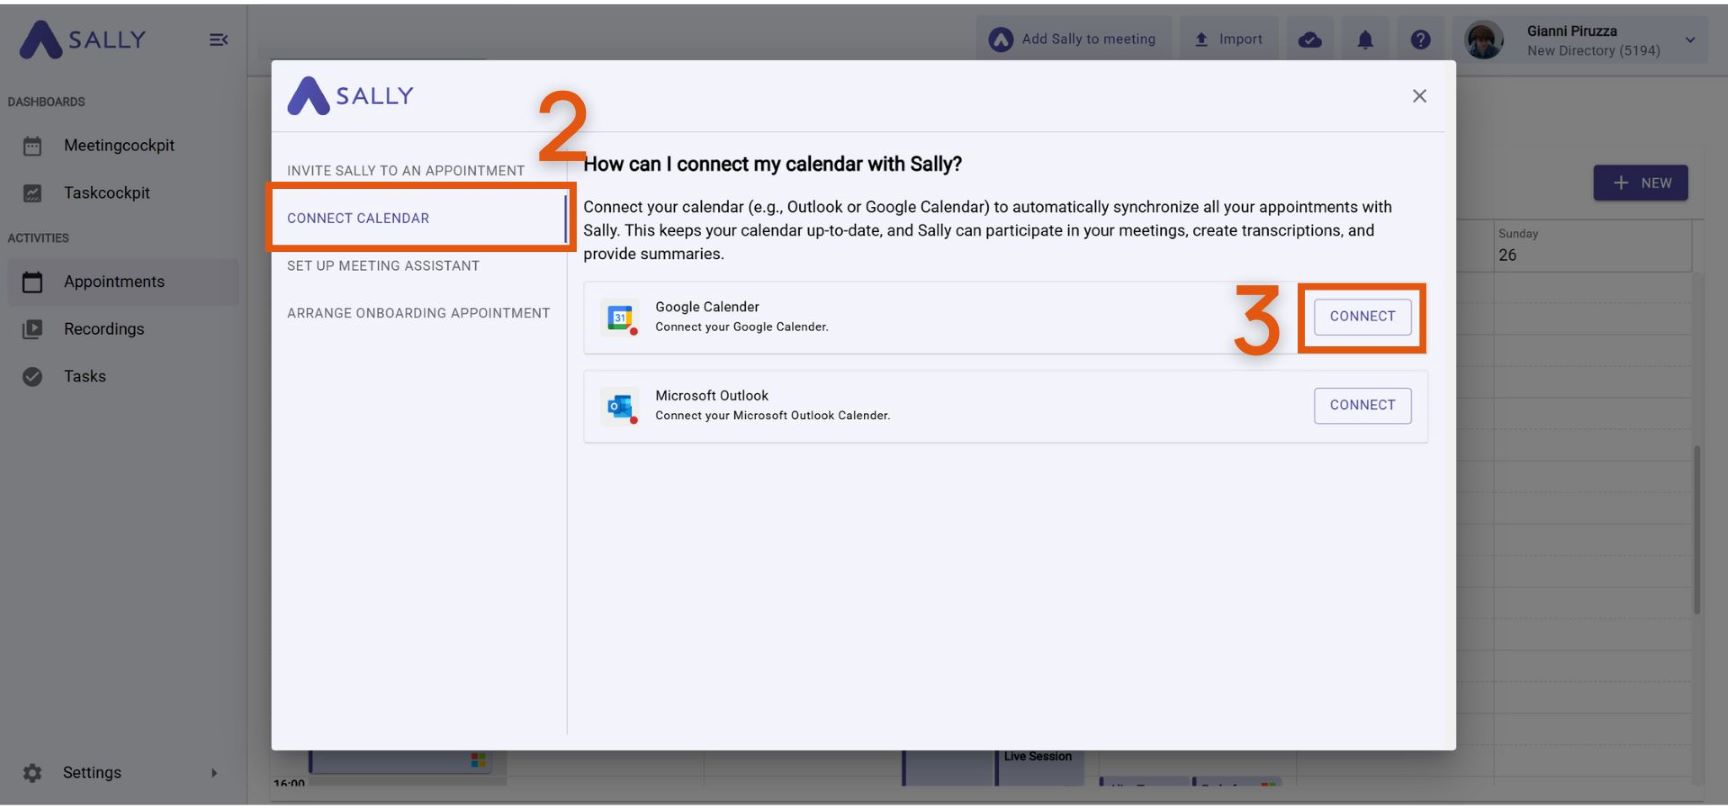Click the calendar vertical scrollbar

coord(1696,530)
